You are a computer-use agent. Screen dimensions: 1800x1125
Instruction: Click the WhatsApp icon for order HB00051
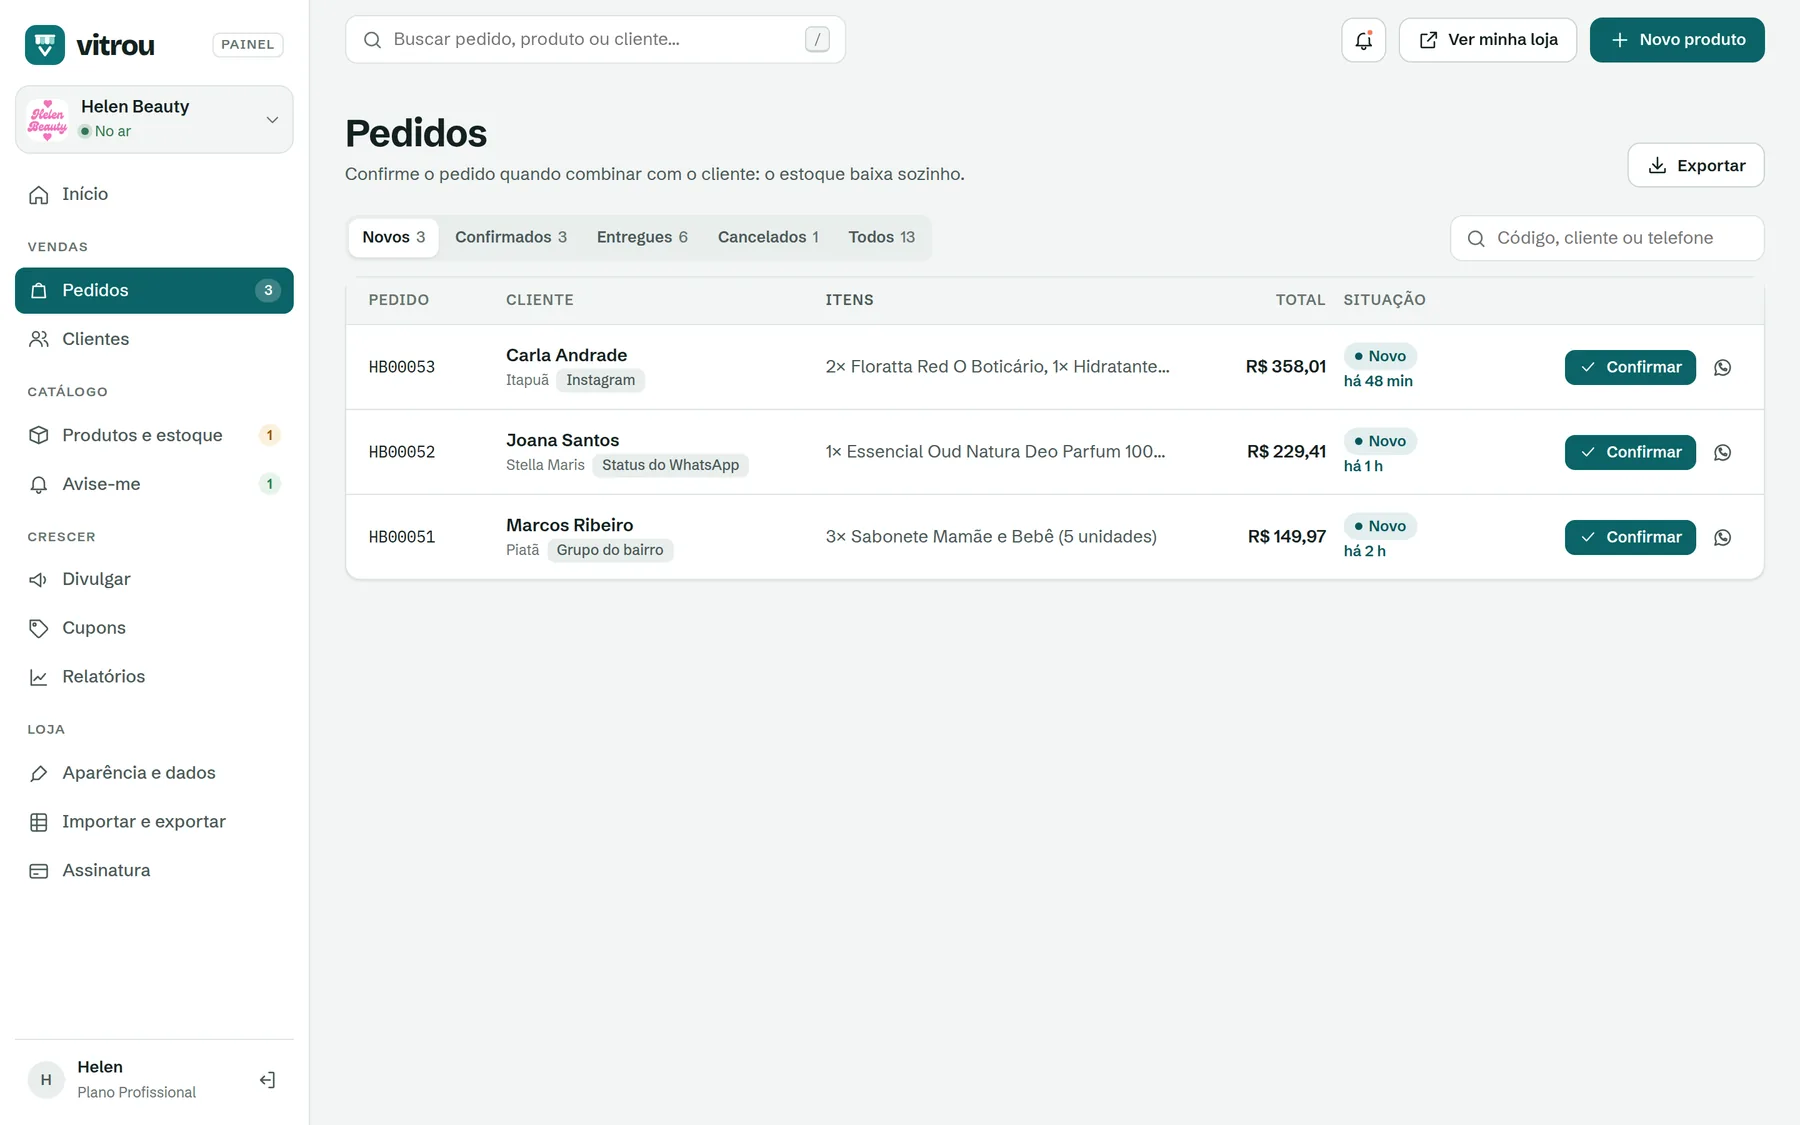point(1722,537)
